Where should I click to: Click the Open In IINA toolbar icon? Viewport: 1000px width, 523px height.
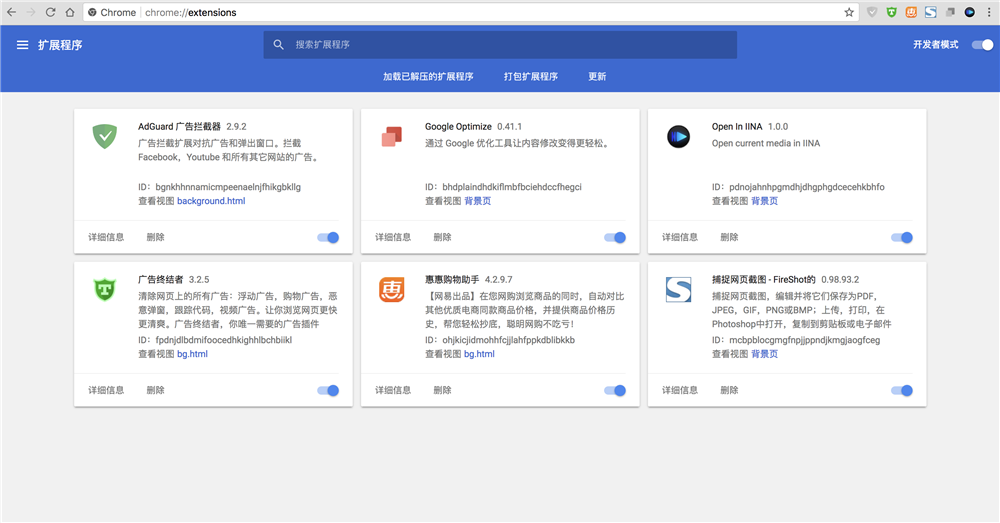[x=969, y=12]
